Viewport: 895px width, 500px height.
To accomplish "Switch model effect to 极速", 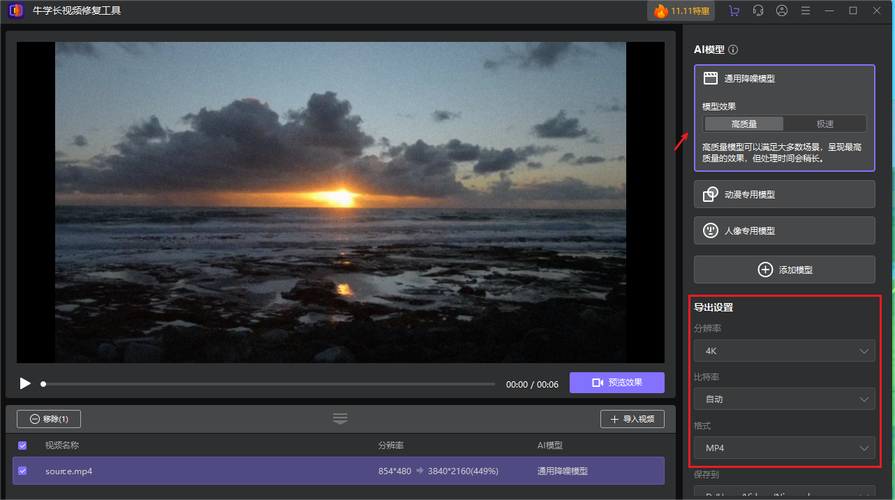I will coord(825,124).
